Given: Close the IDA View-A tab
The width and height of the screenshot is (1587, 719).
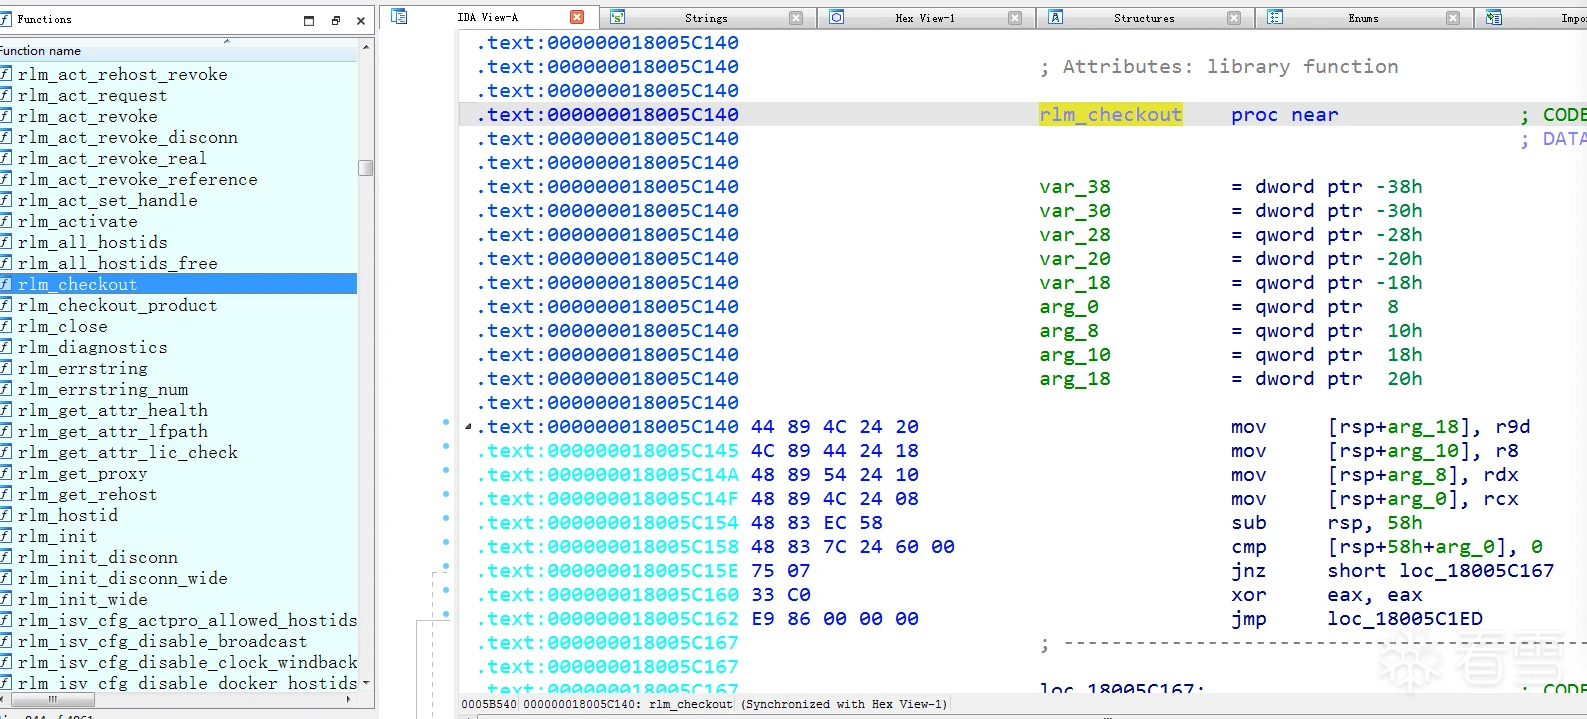Looking at the screenshot, I should point(577,17).
